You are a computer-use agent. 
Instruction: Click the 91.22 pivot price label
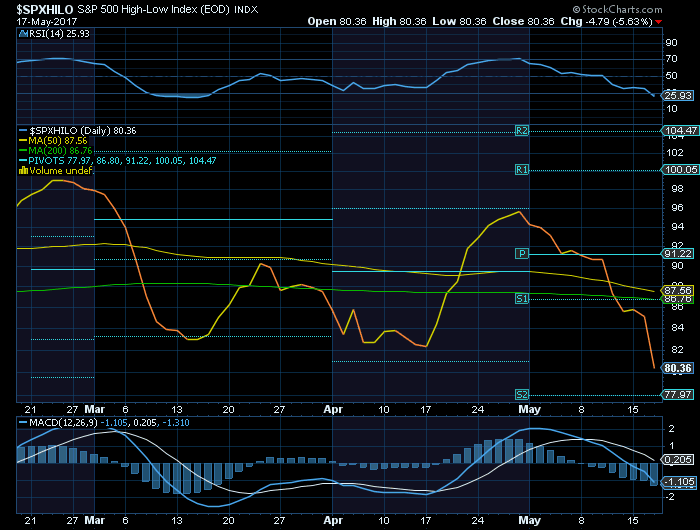[x=678, y=254]
